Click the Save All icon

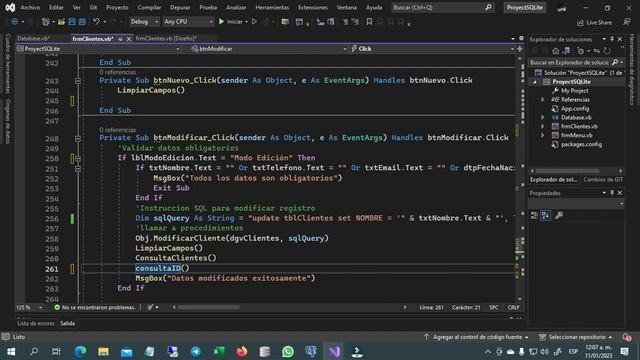tap(82, 22)
